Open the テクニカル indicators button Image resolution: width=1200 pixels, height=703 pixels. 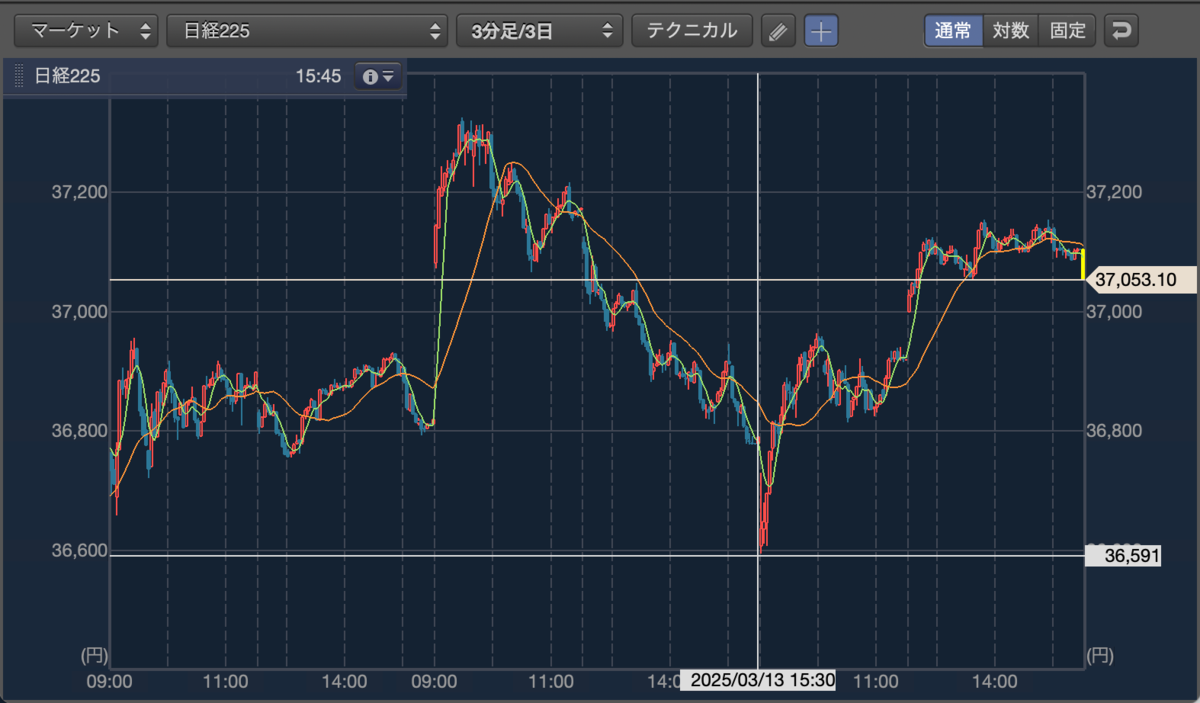pos(692,31)
